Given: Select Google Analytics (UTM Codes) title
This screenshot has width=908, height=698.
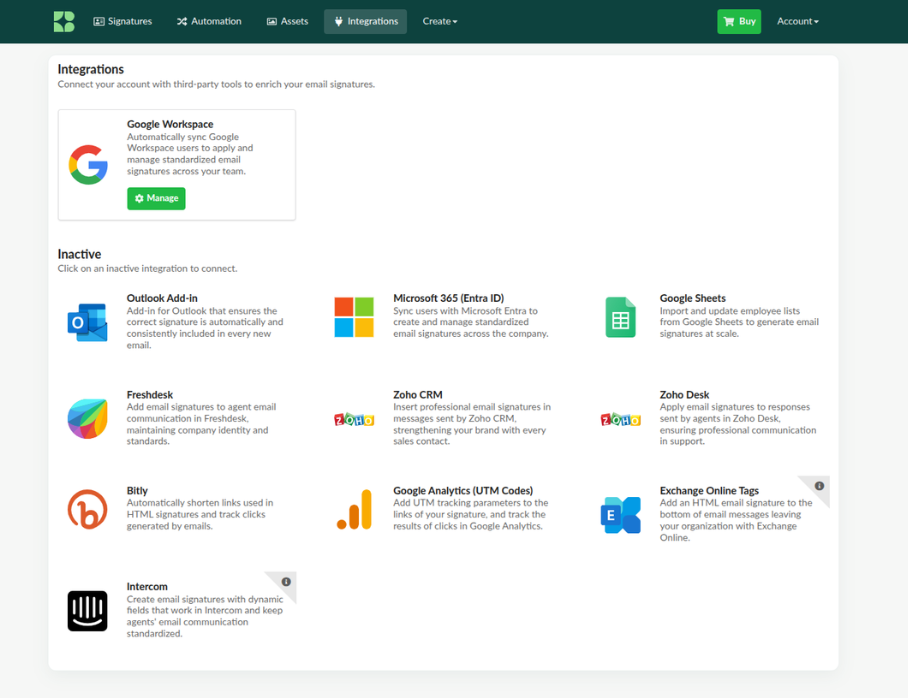Looking at the screenshot, I should click(x=463, y=491).
